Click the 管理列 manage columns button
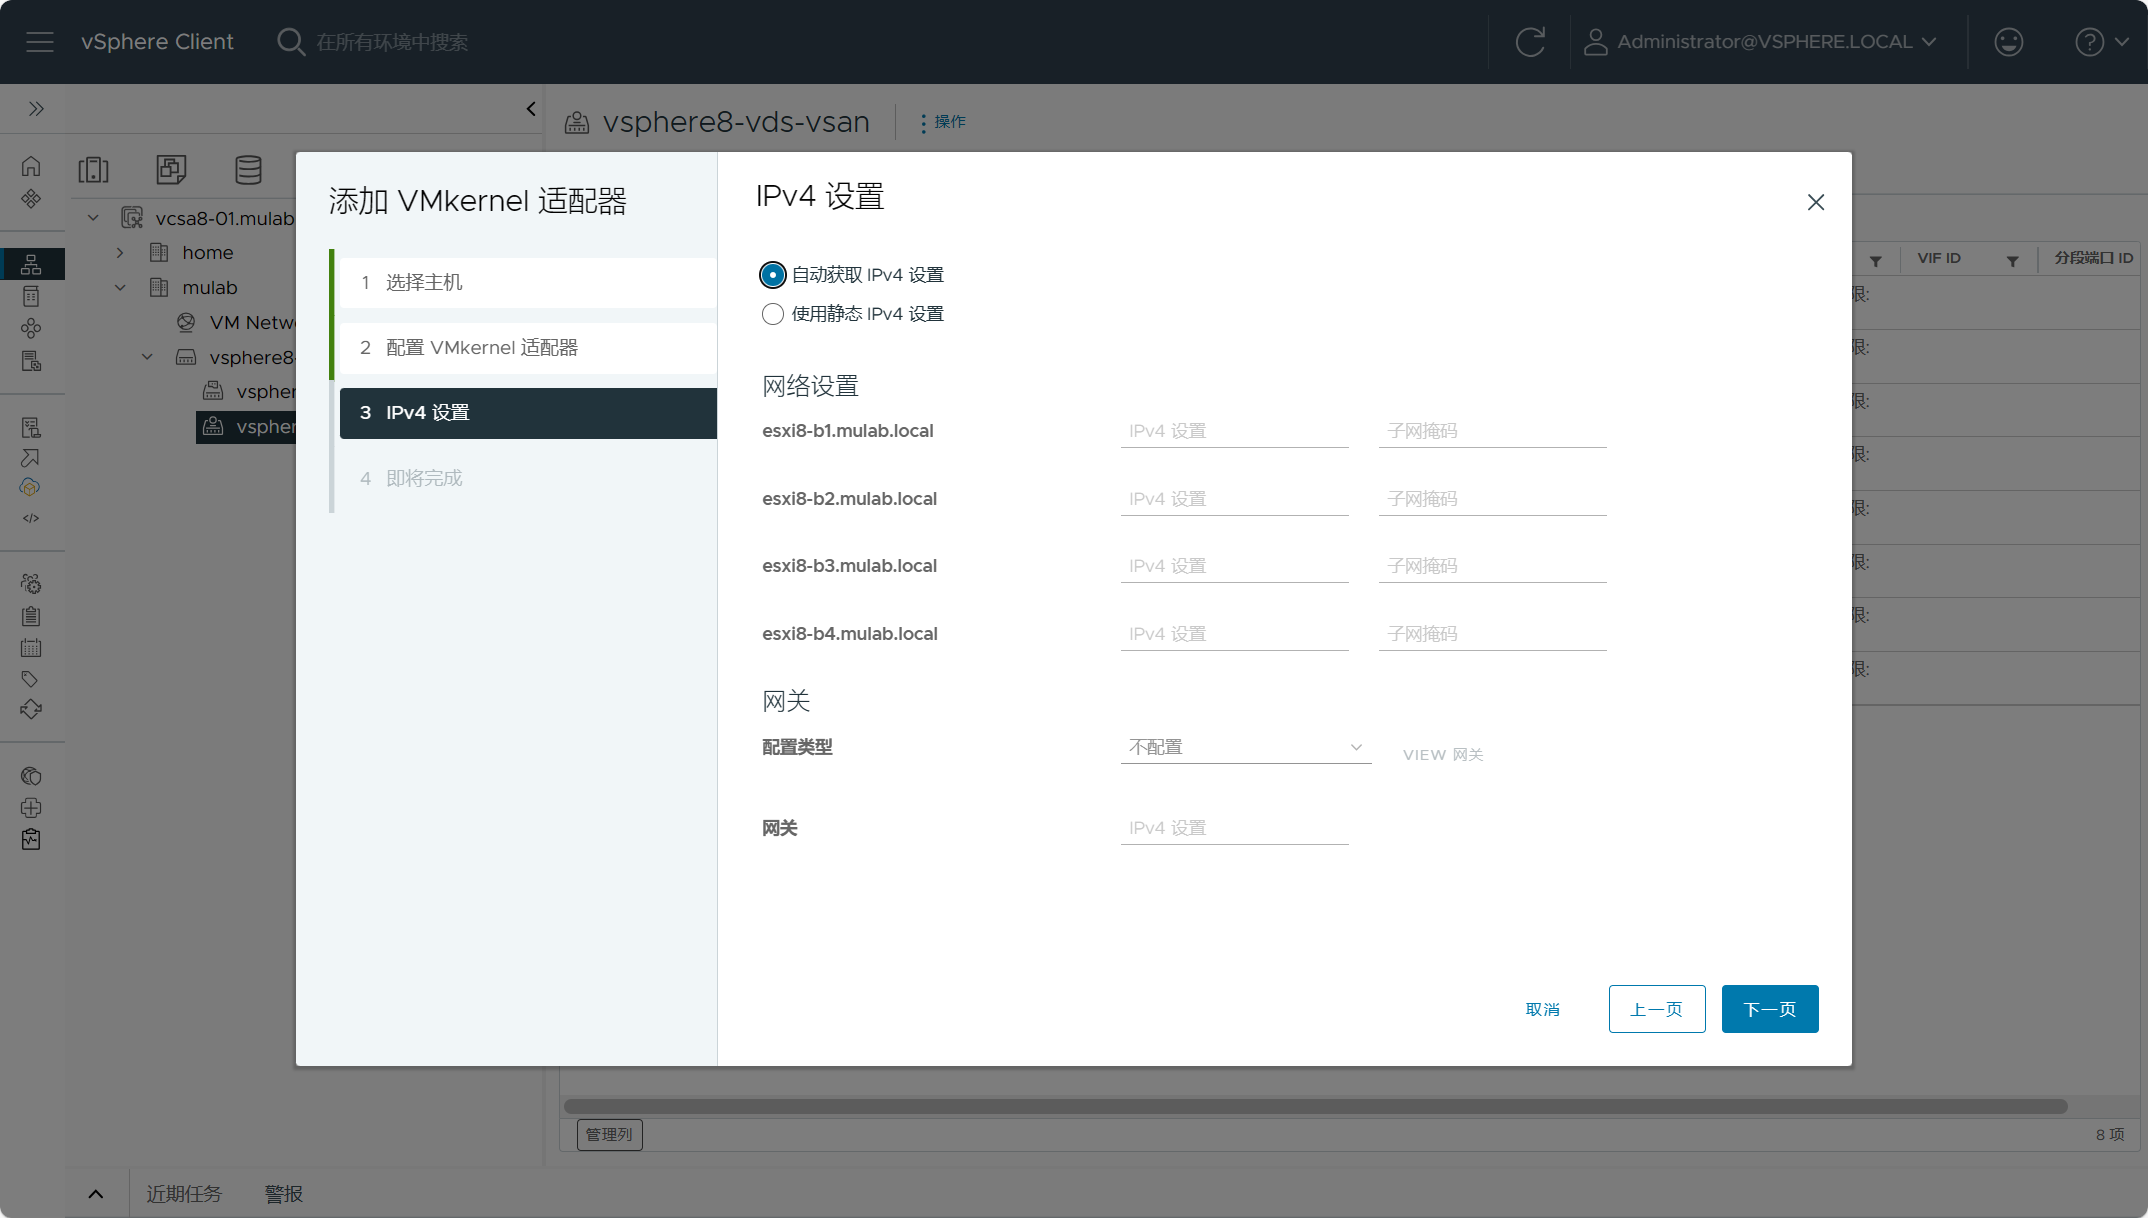2148x1218 pixels. [610, 1135]
